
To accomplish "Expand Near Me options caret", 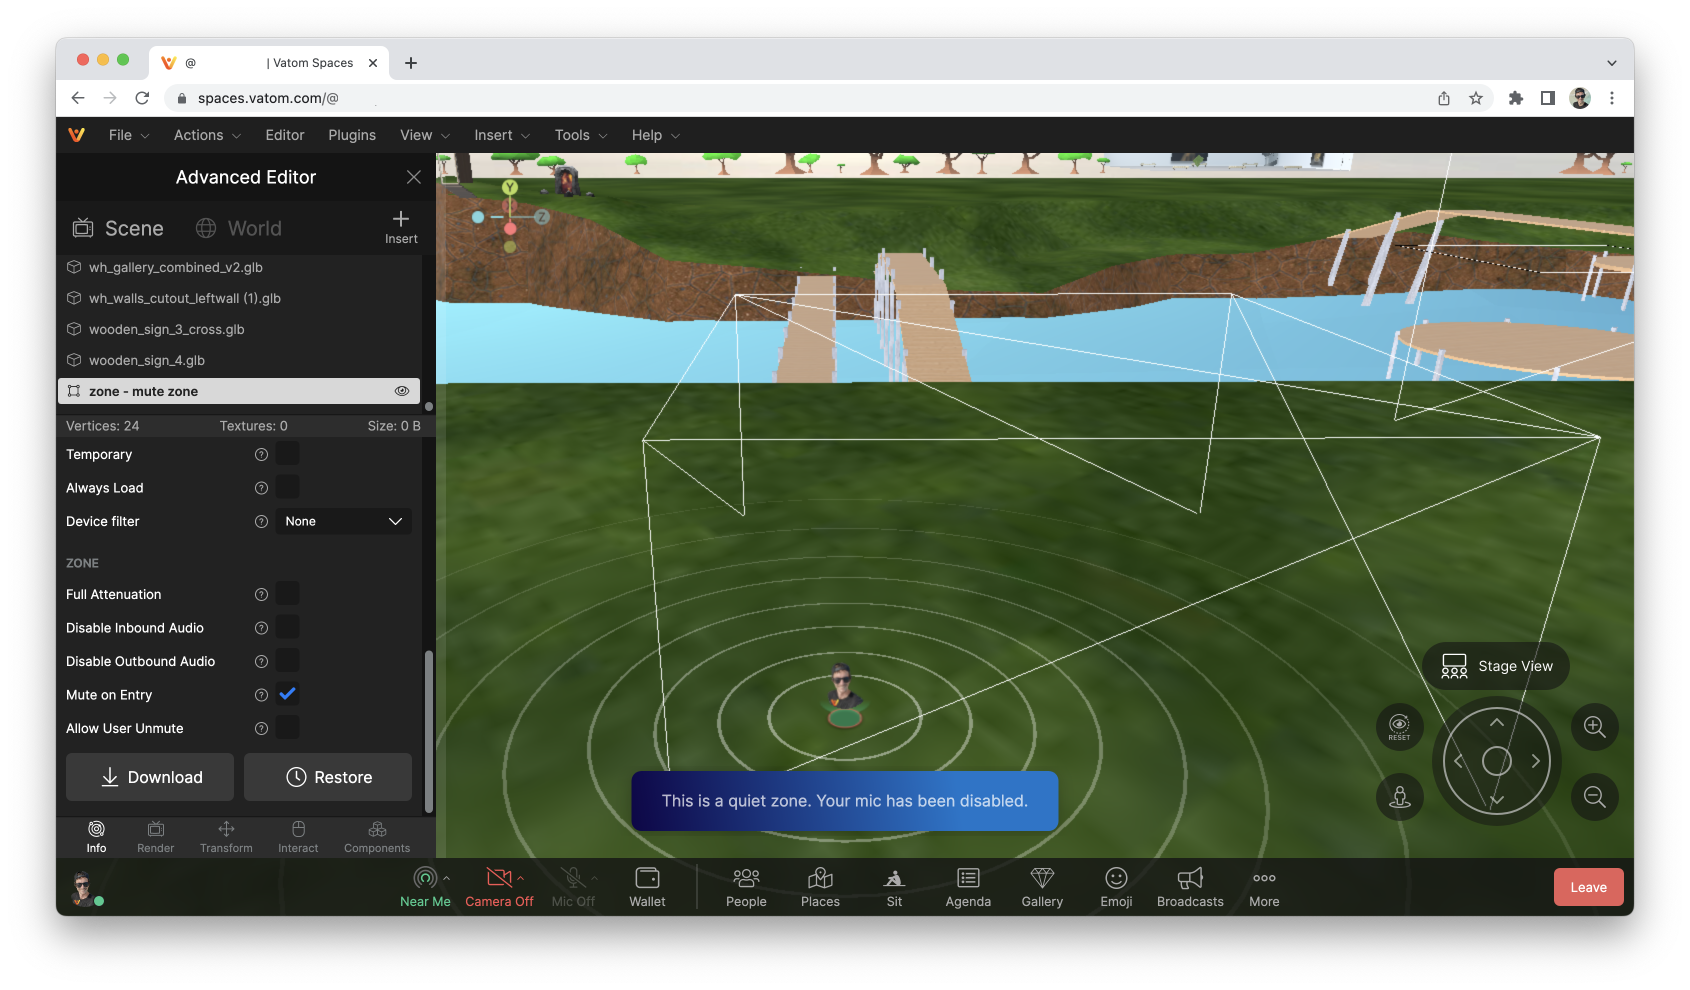I will coord(446,878).
